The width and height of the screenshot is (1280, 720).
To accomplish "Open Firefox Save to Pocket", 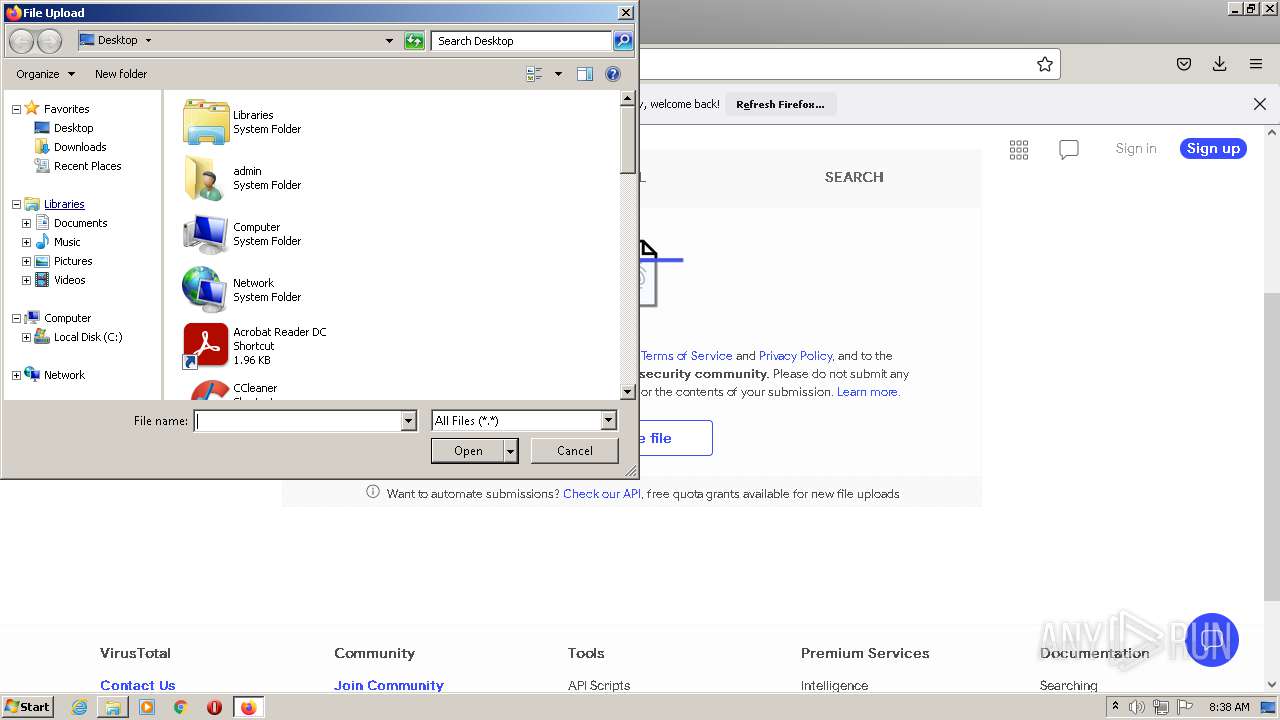I will point(1184,64).
